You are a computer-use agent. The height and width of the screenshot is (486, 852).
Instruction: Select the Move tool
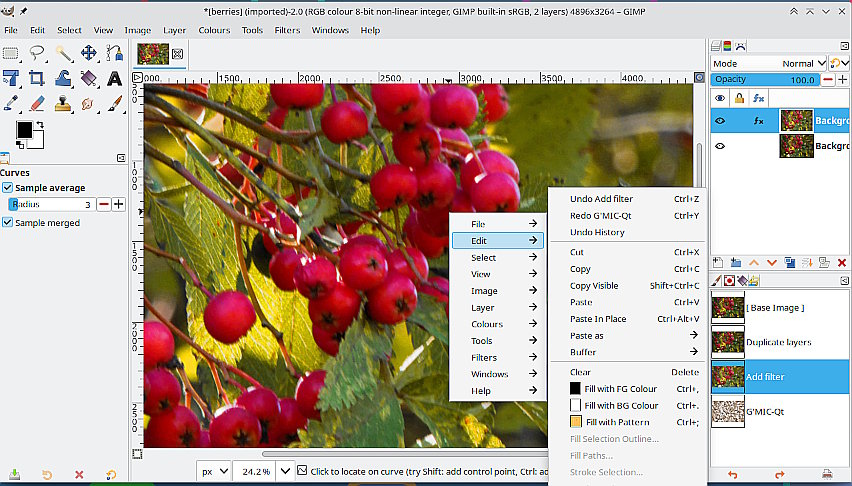click(x=88, y=54)
